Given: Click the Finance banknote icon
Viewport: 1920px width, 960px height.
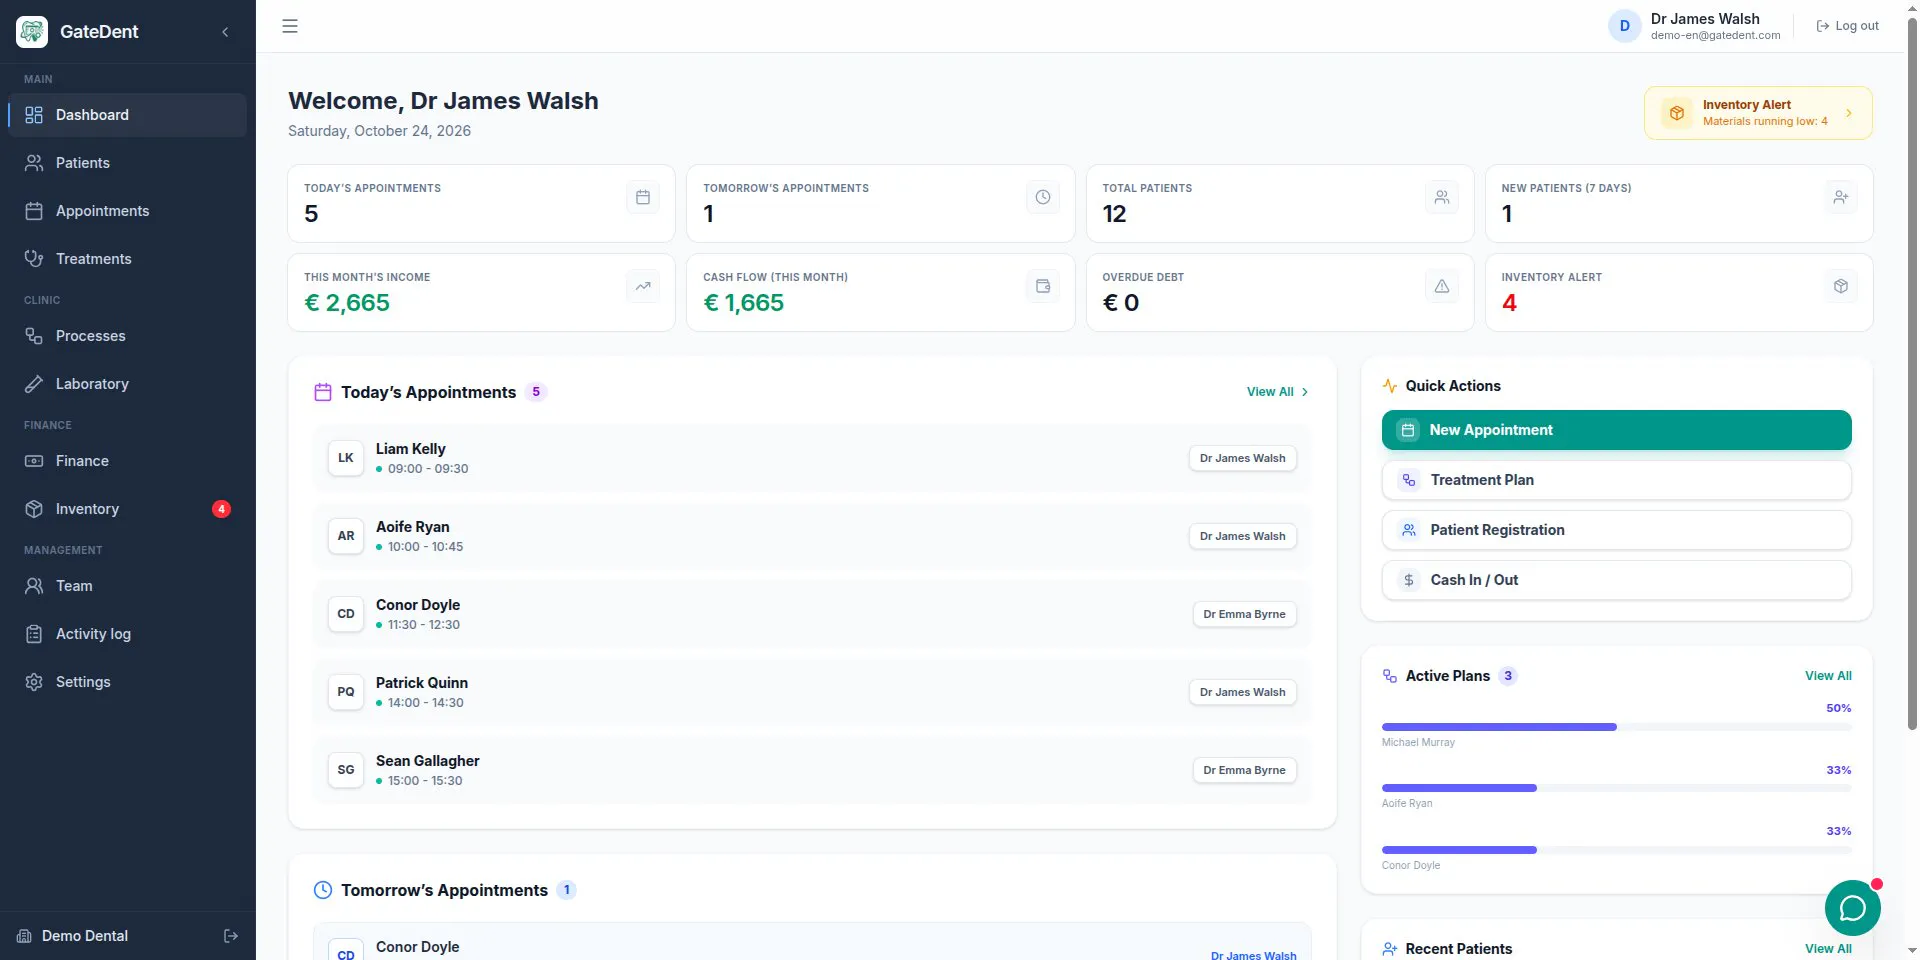Looking at the screenshot, I should point(34,461).
